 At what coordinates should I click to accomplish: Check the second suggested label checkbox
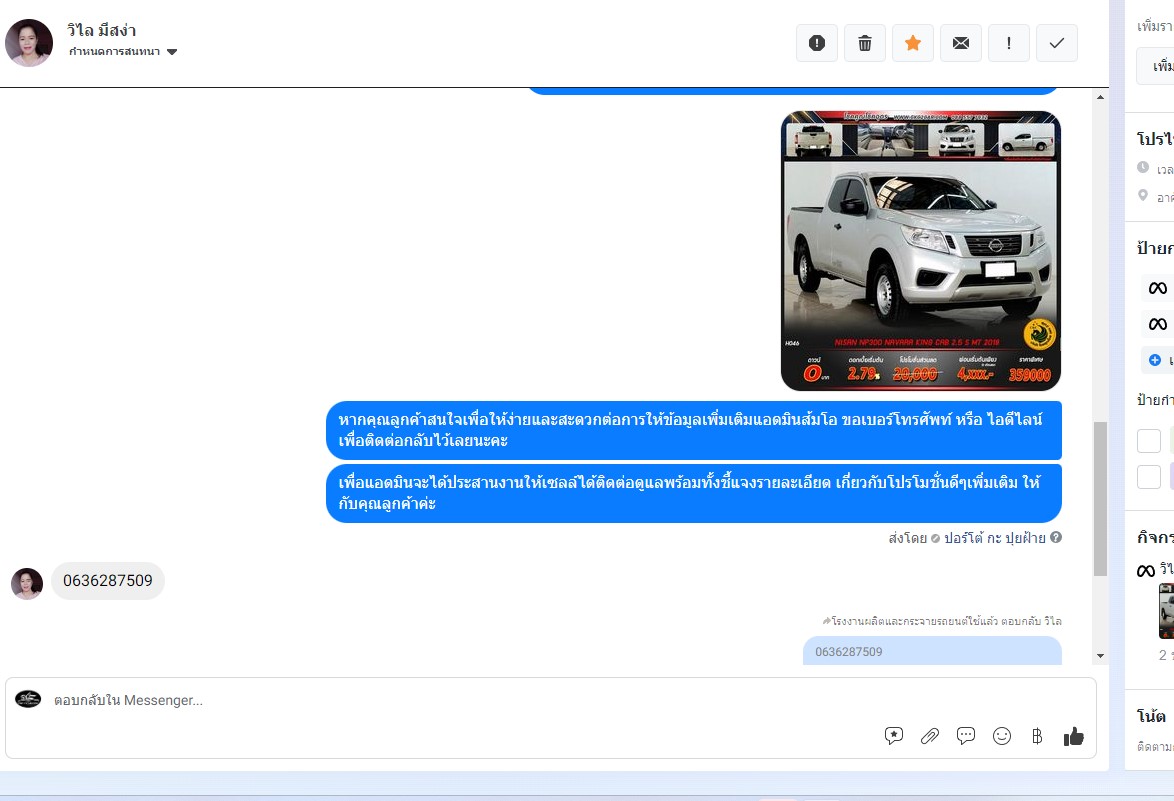click(1149, 476)
